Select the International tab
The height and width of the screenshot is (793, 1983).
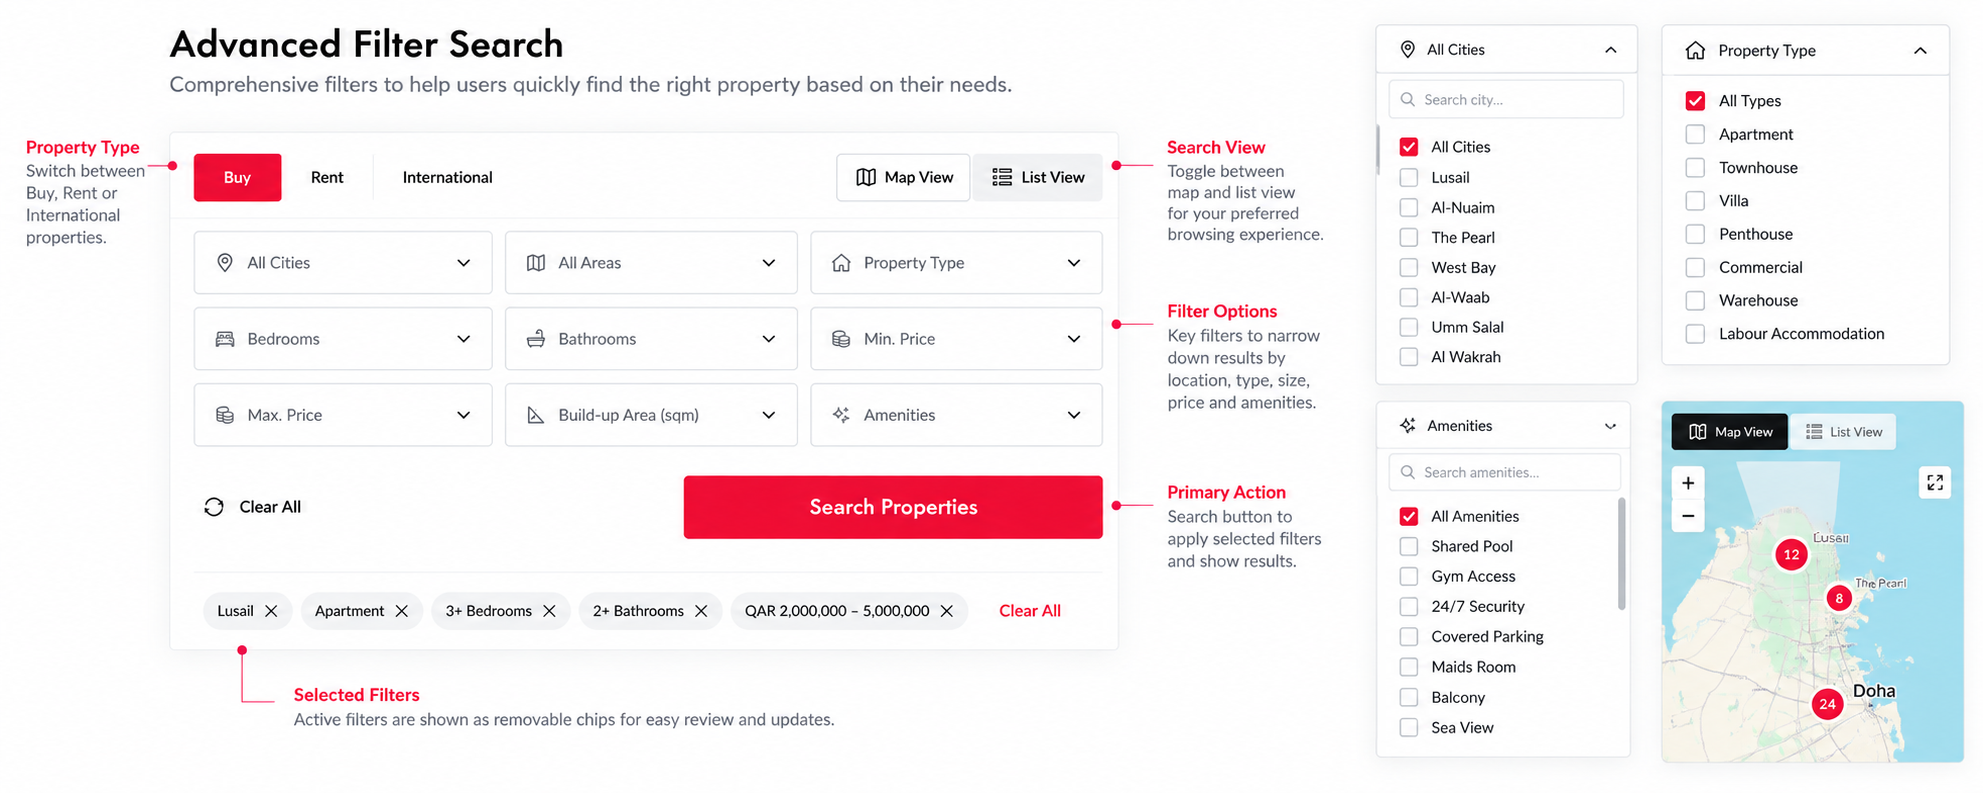(447, 177)
